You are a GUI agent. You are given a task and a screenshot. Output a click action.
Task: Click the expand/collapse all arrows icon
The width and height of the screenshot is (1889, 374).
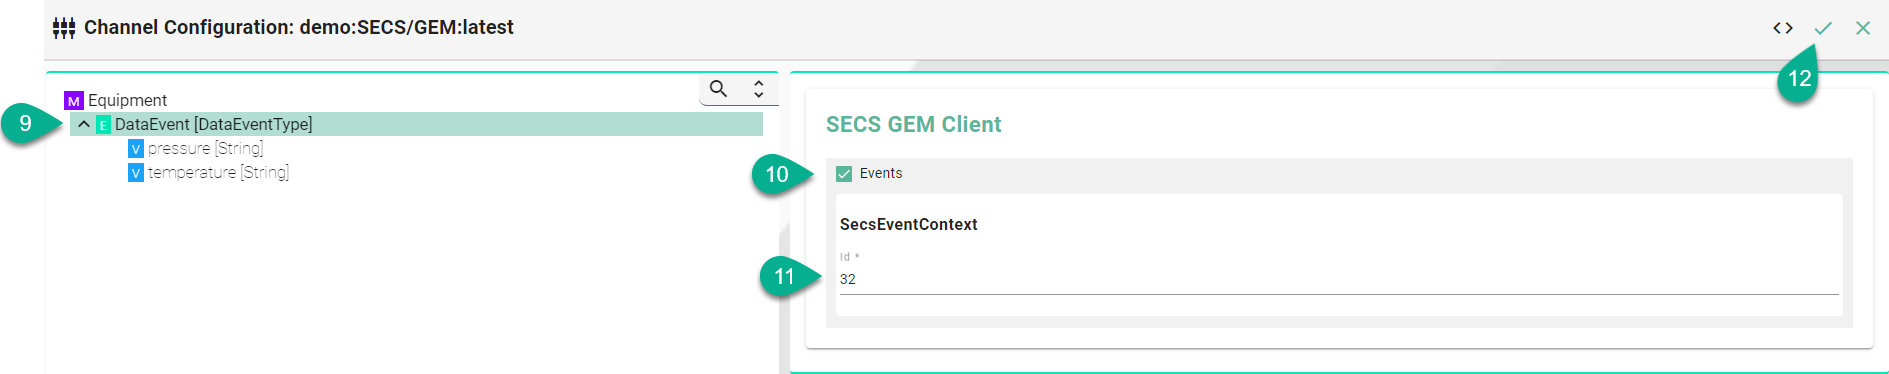pos(759,89)
